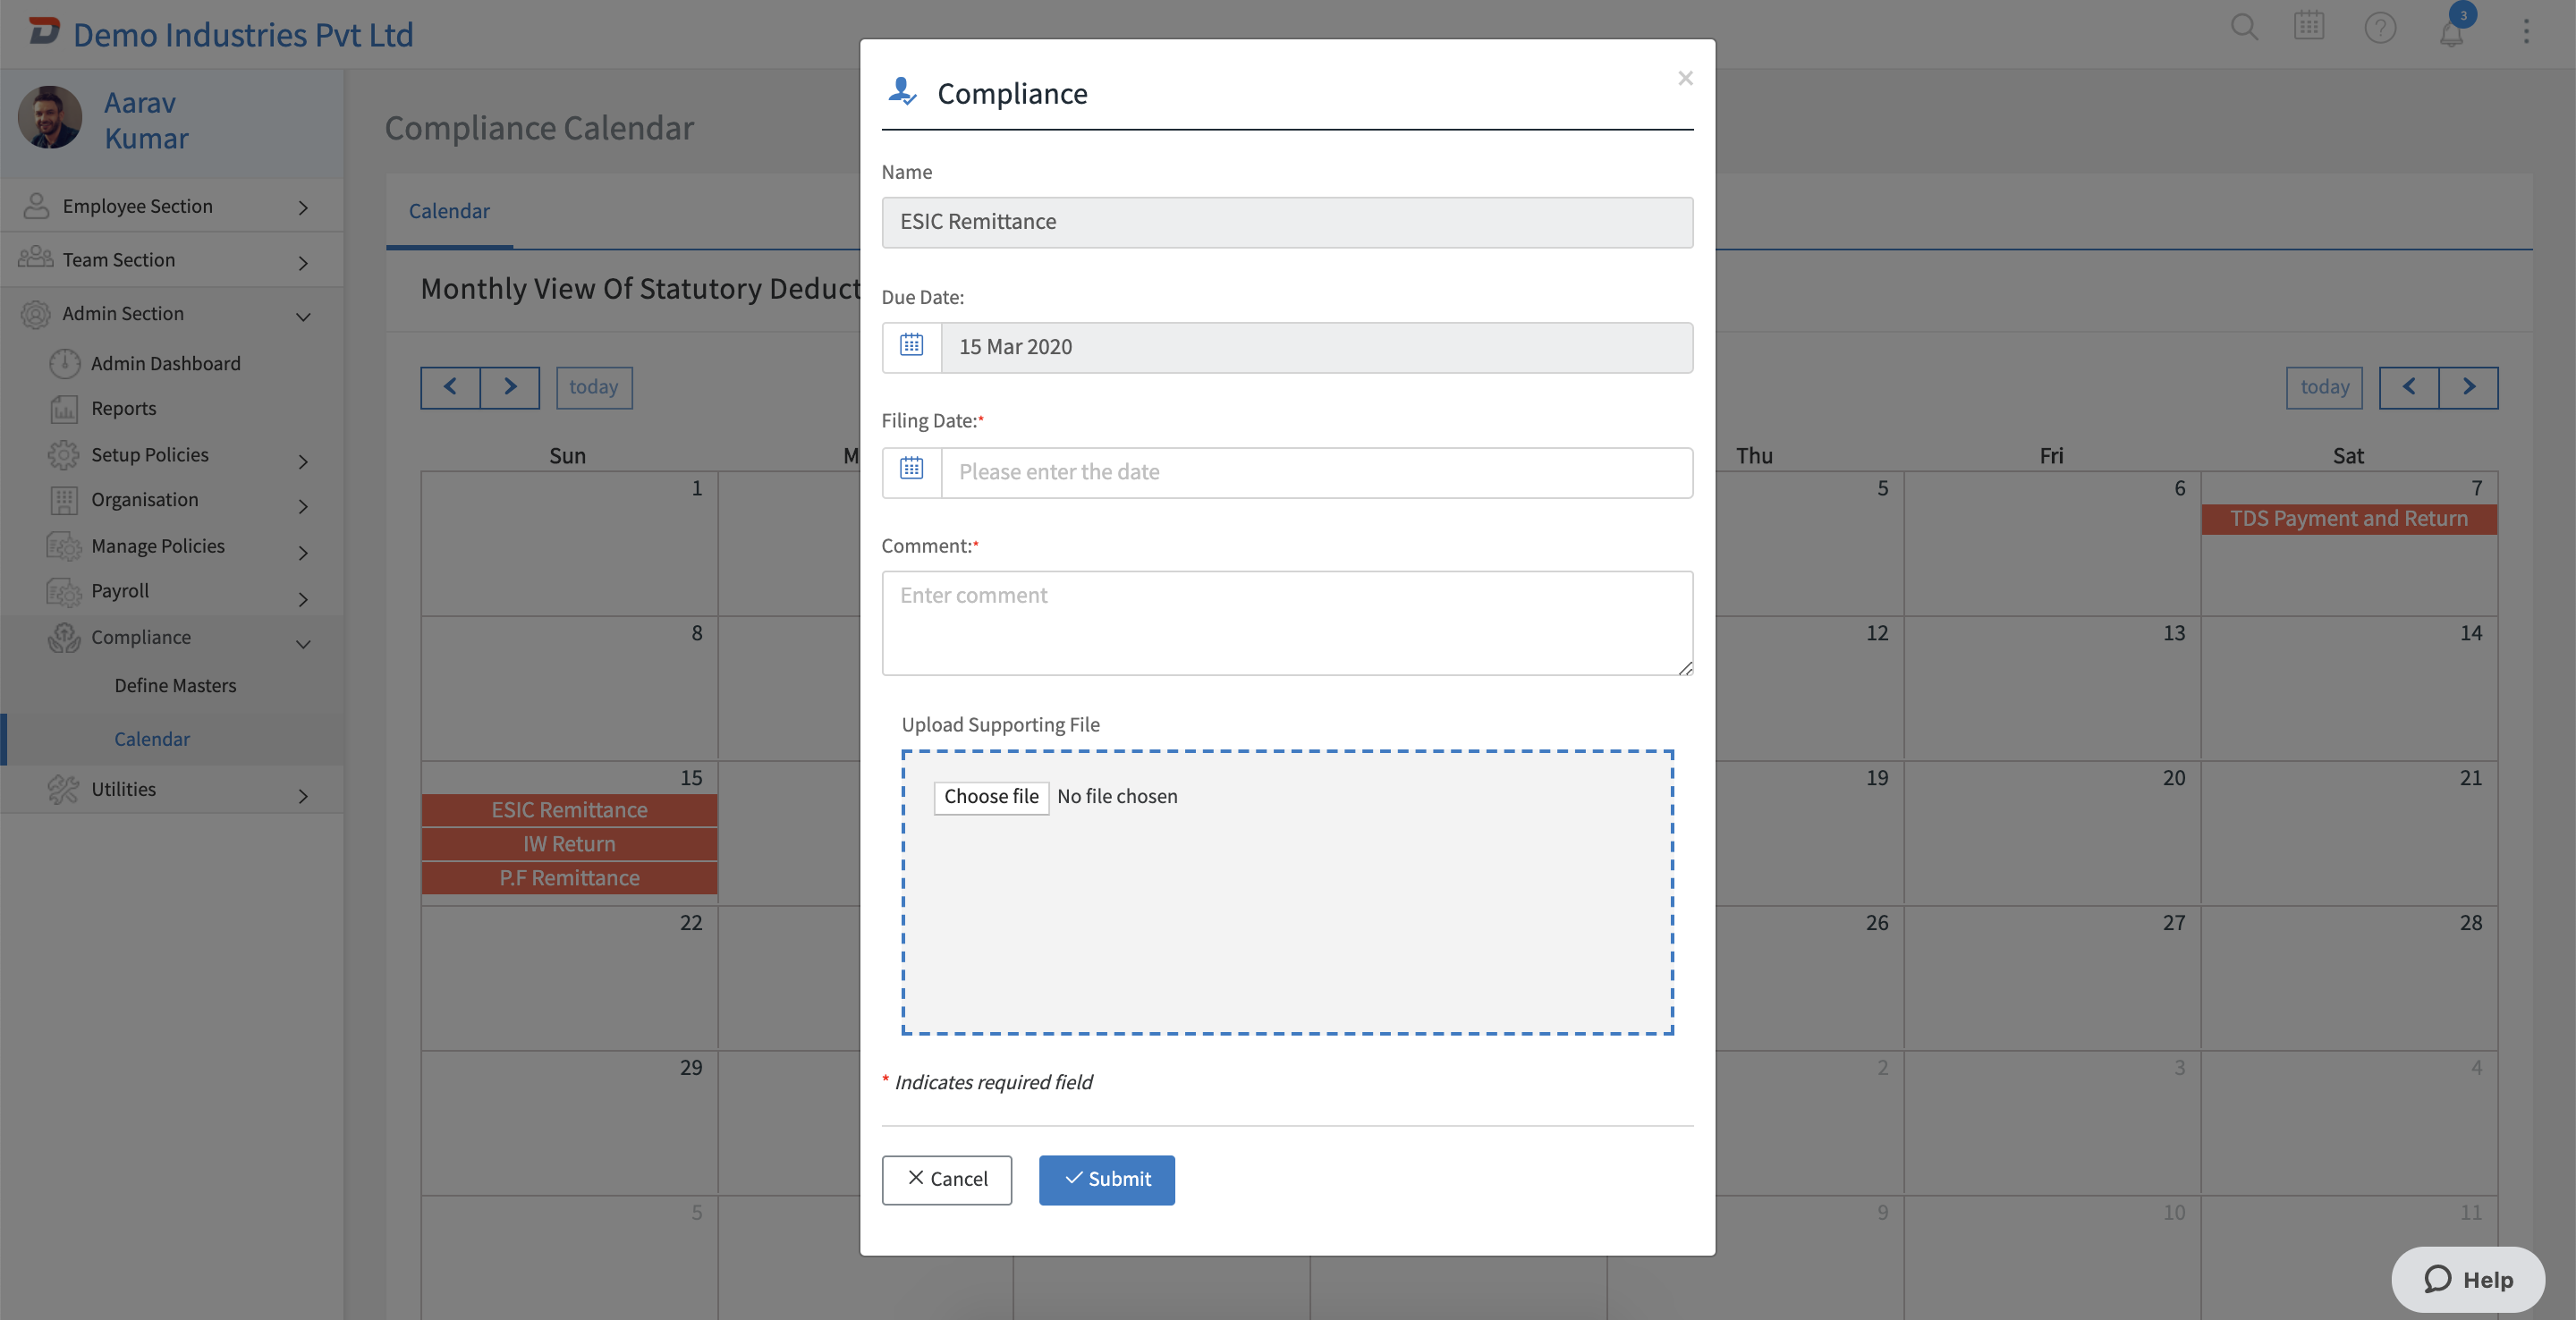Click the Cancel button
2576x1320 pixels.
click(x=946, y=1179)
